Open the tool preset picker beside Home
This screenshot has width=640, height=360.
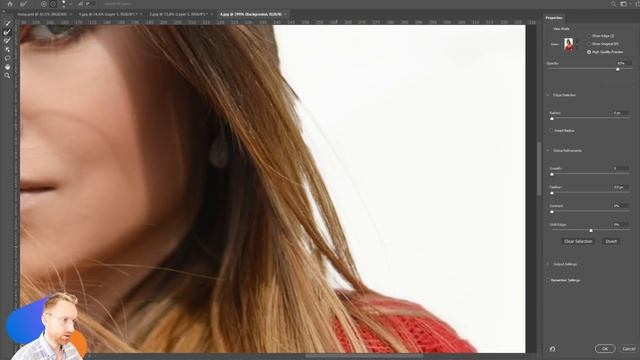(x=24, y=4)
